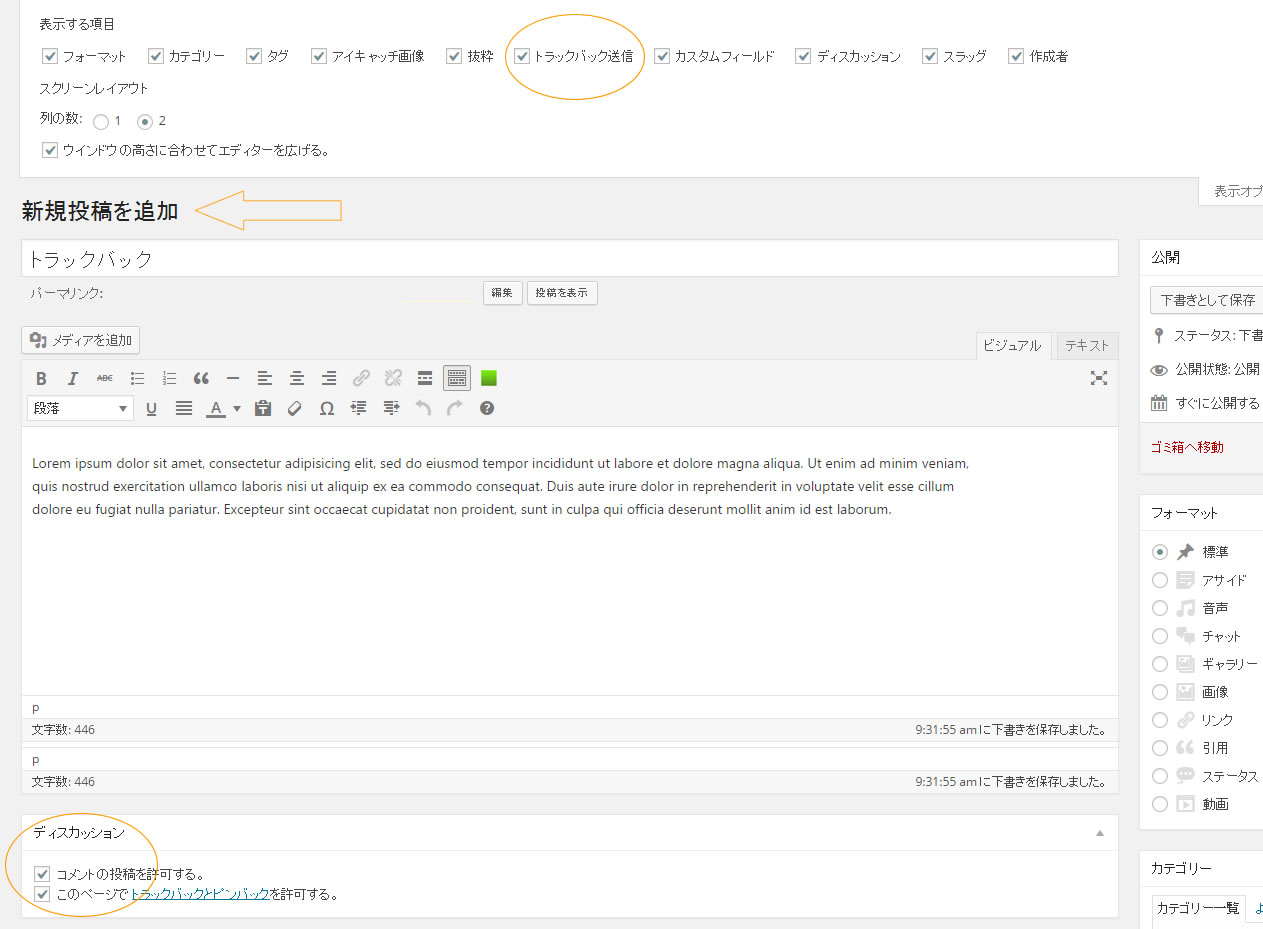This screenshot has height=929, width=1263.
Task: Create a bulleted list
Action: click(137, 378)
